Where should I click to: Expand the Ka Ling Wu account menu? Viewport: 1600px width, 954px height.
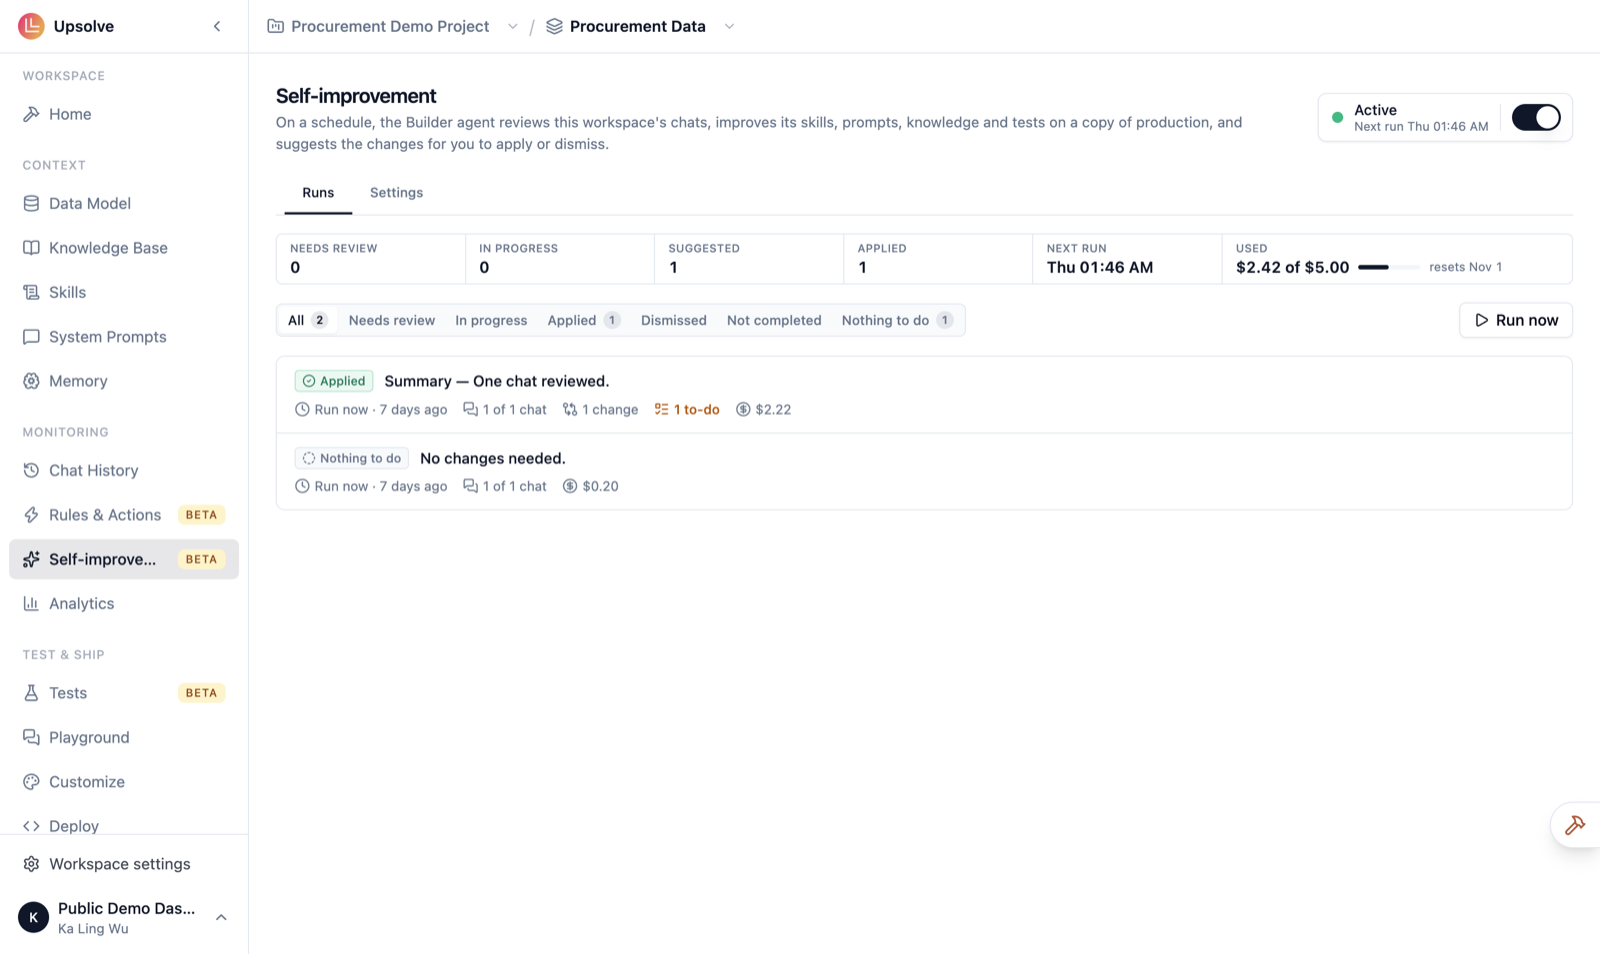click(221, 917)
